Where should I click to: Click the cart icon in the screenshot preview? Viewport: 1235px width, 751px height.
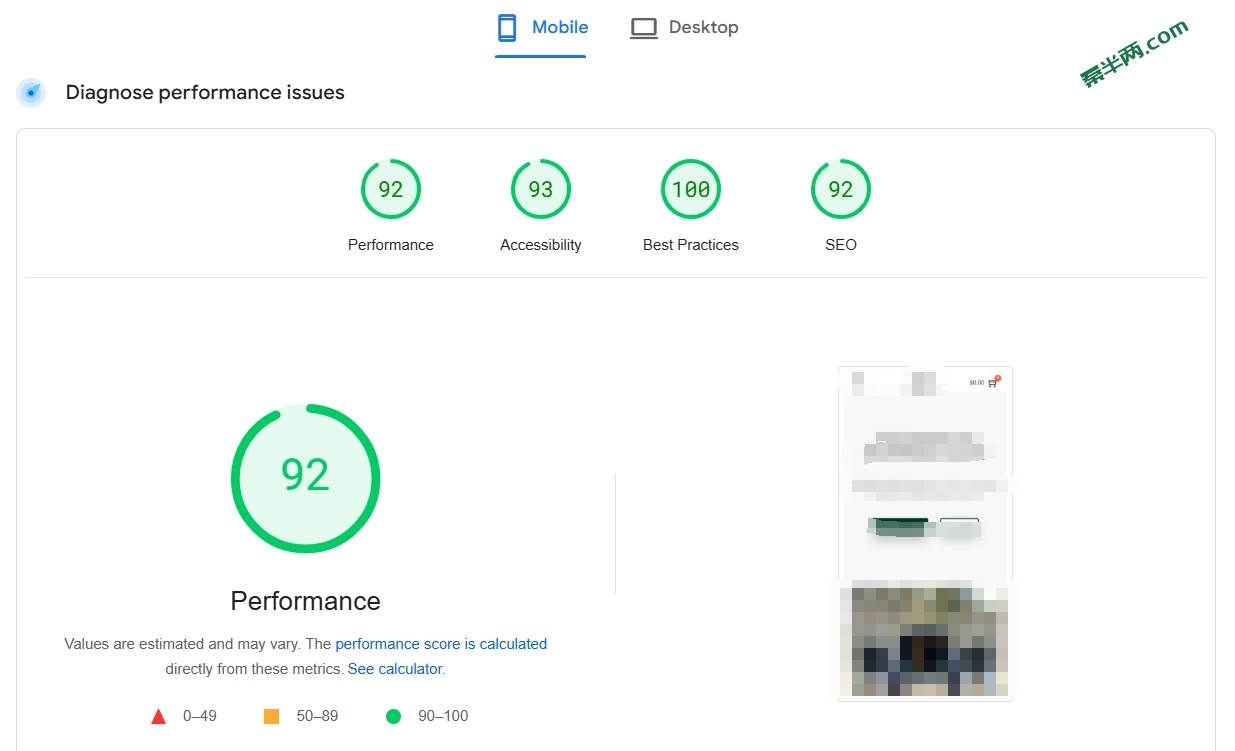(993, 382)
